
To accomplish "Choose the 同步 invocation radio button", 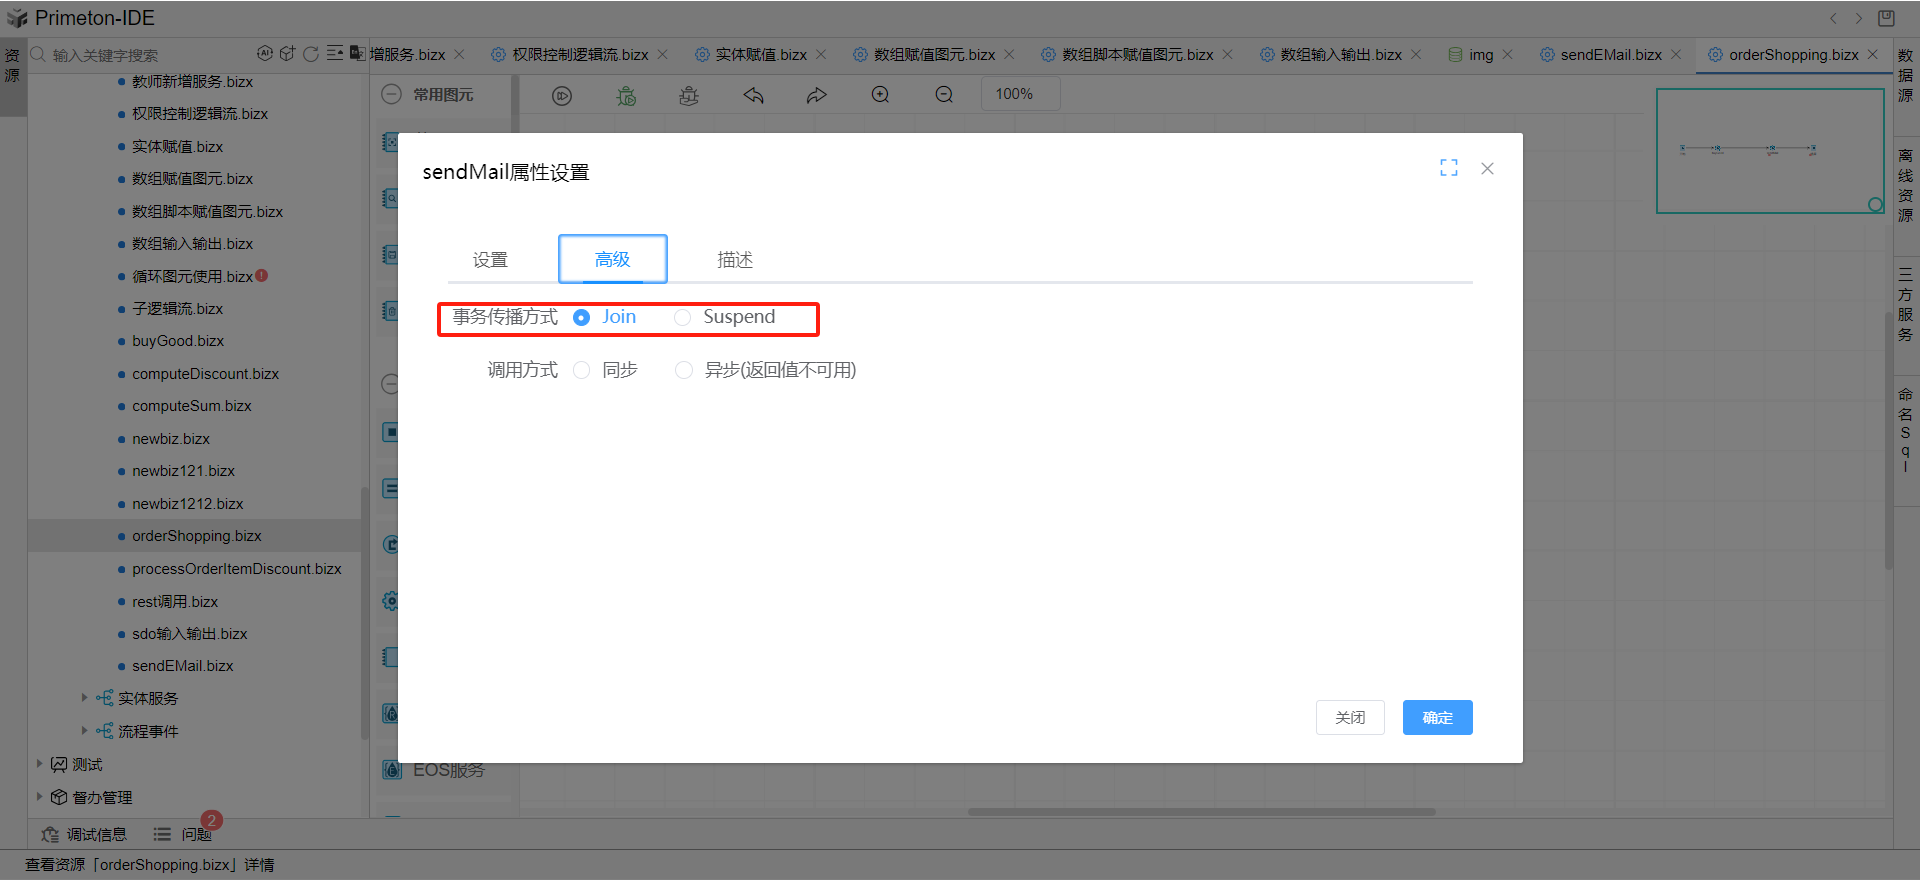I will pos(581,371).
